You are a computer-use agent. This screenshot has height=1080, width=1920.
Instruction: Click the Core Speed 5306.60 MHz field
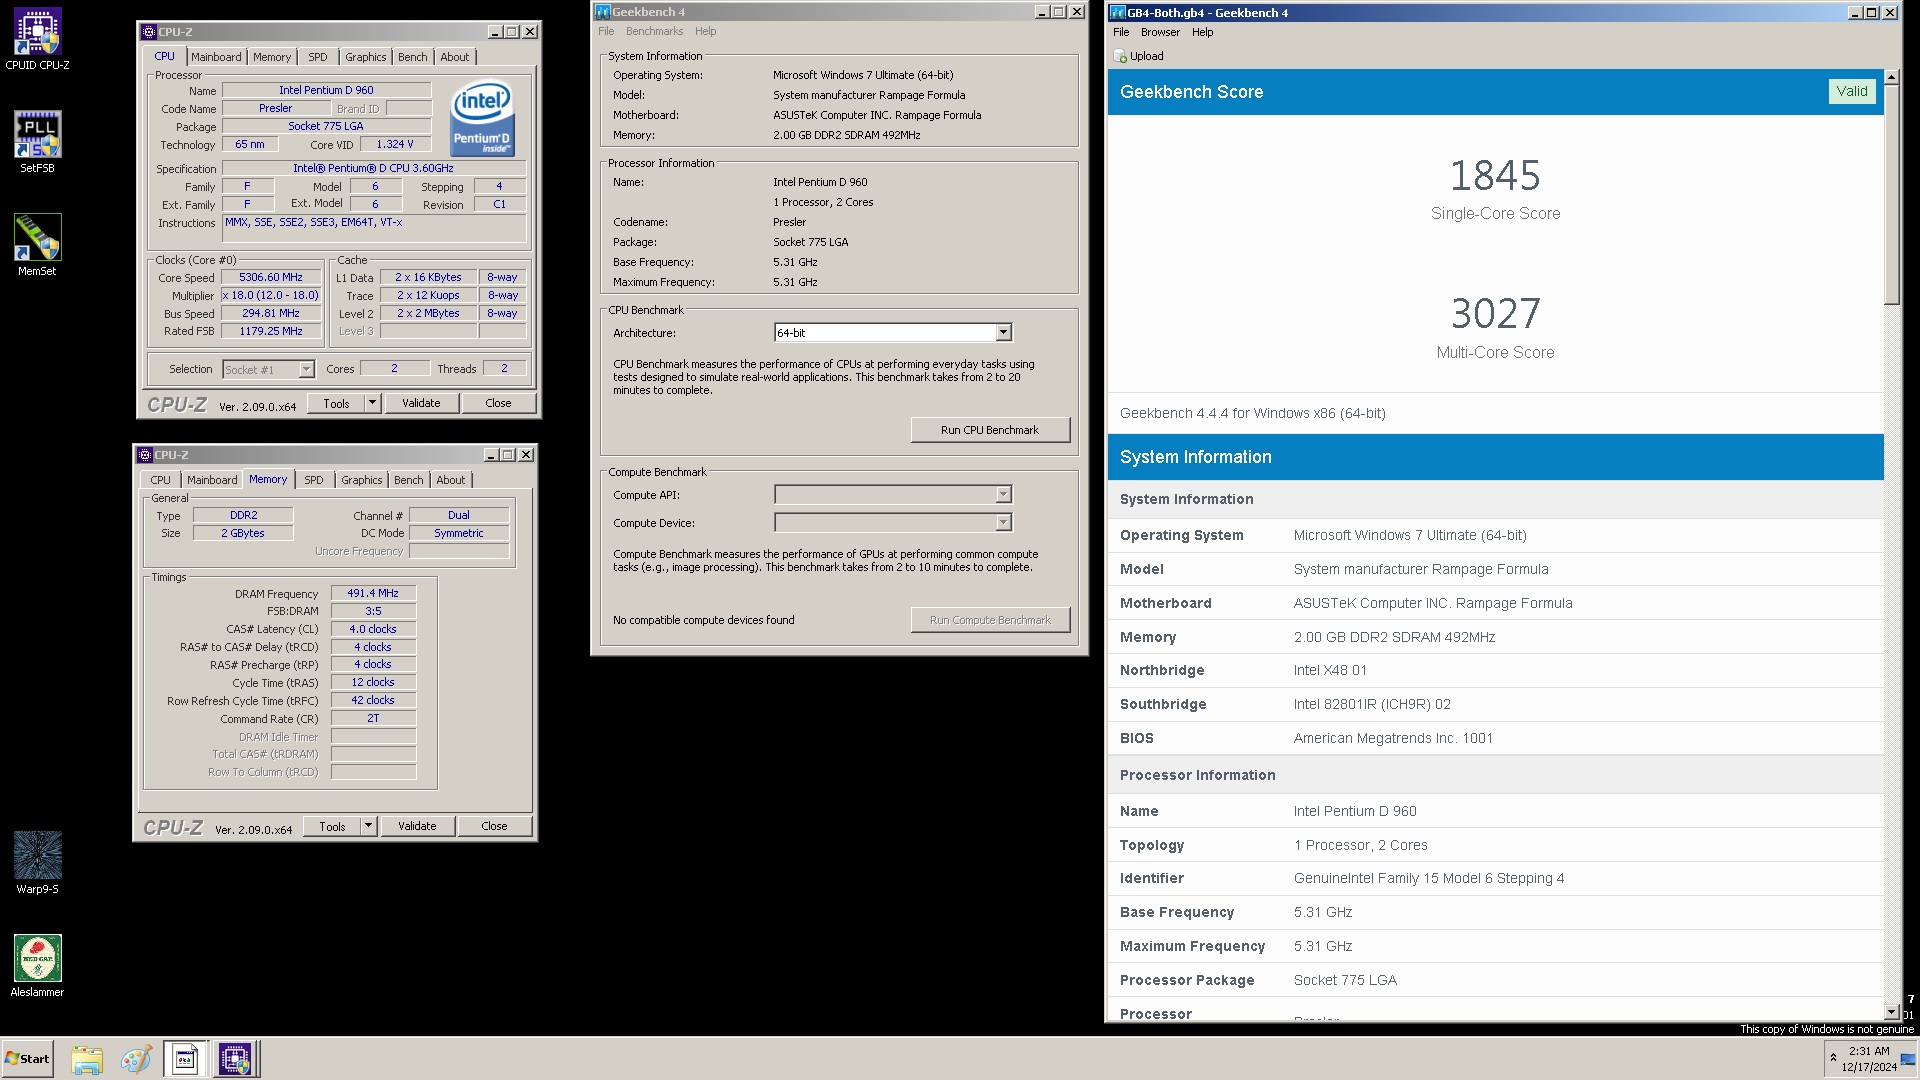(271, 277)
